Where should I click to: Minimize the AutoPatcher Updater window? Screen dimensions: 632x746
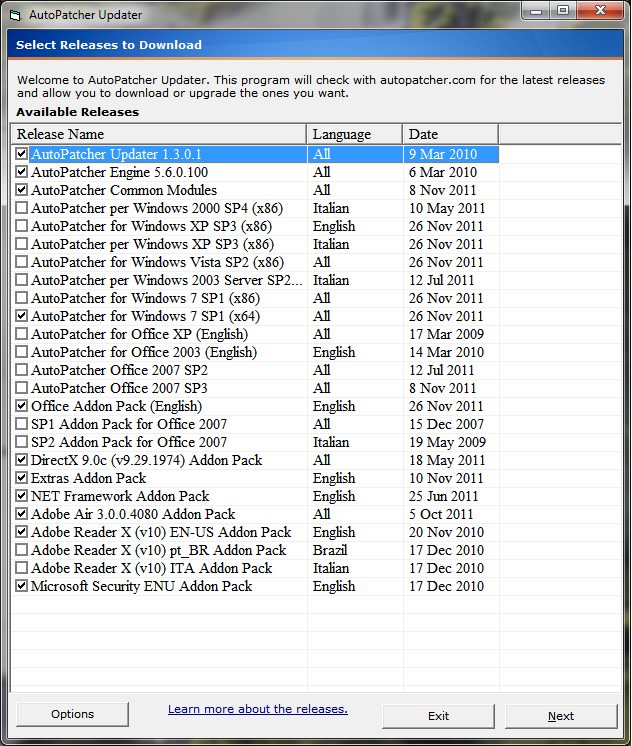click(536, 10)
